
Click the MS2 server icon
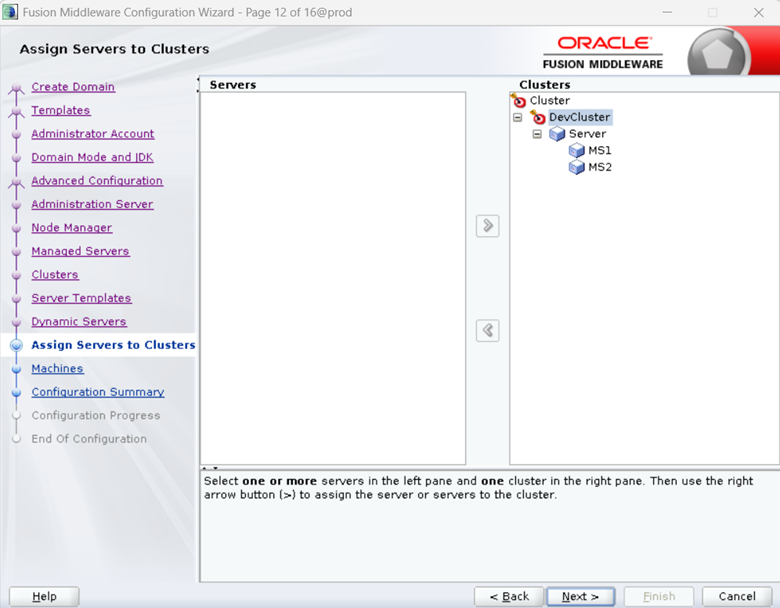tap(577, 167)
